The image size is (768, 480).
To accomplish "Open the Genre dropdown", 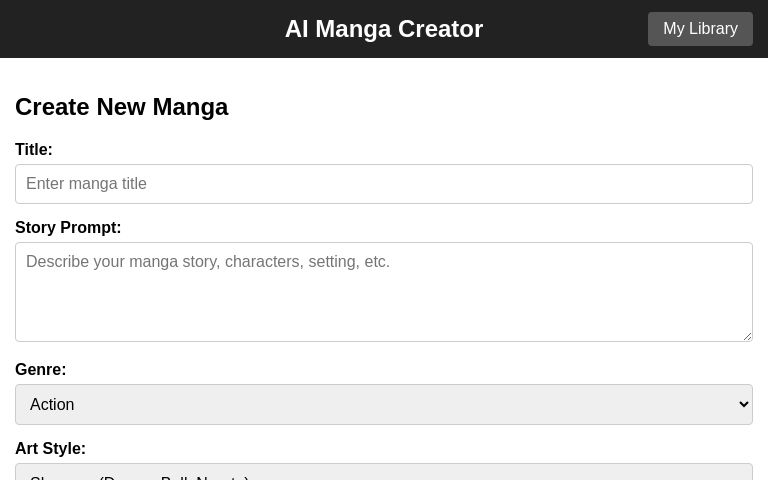I will pos(384,405).
